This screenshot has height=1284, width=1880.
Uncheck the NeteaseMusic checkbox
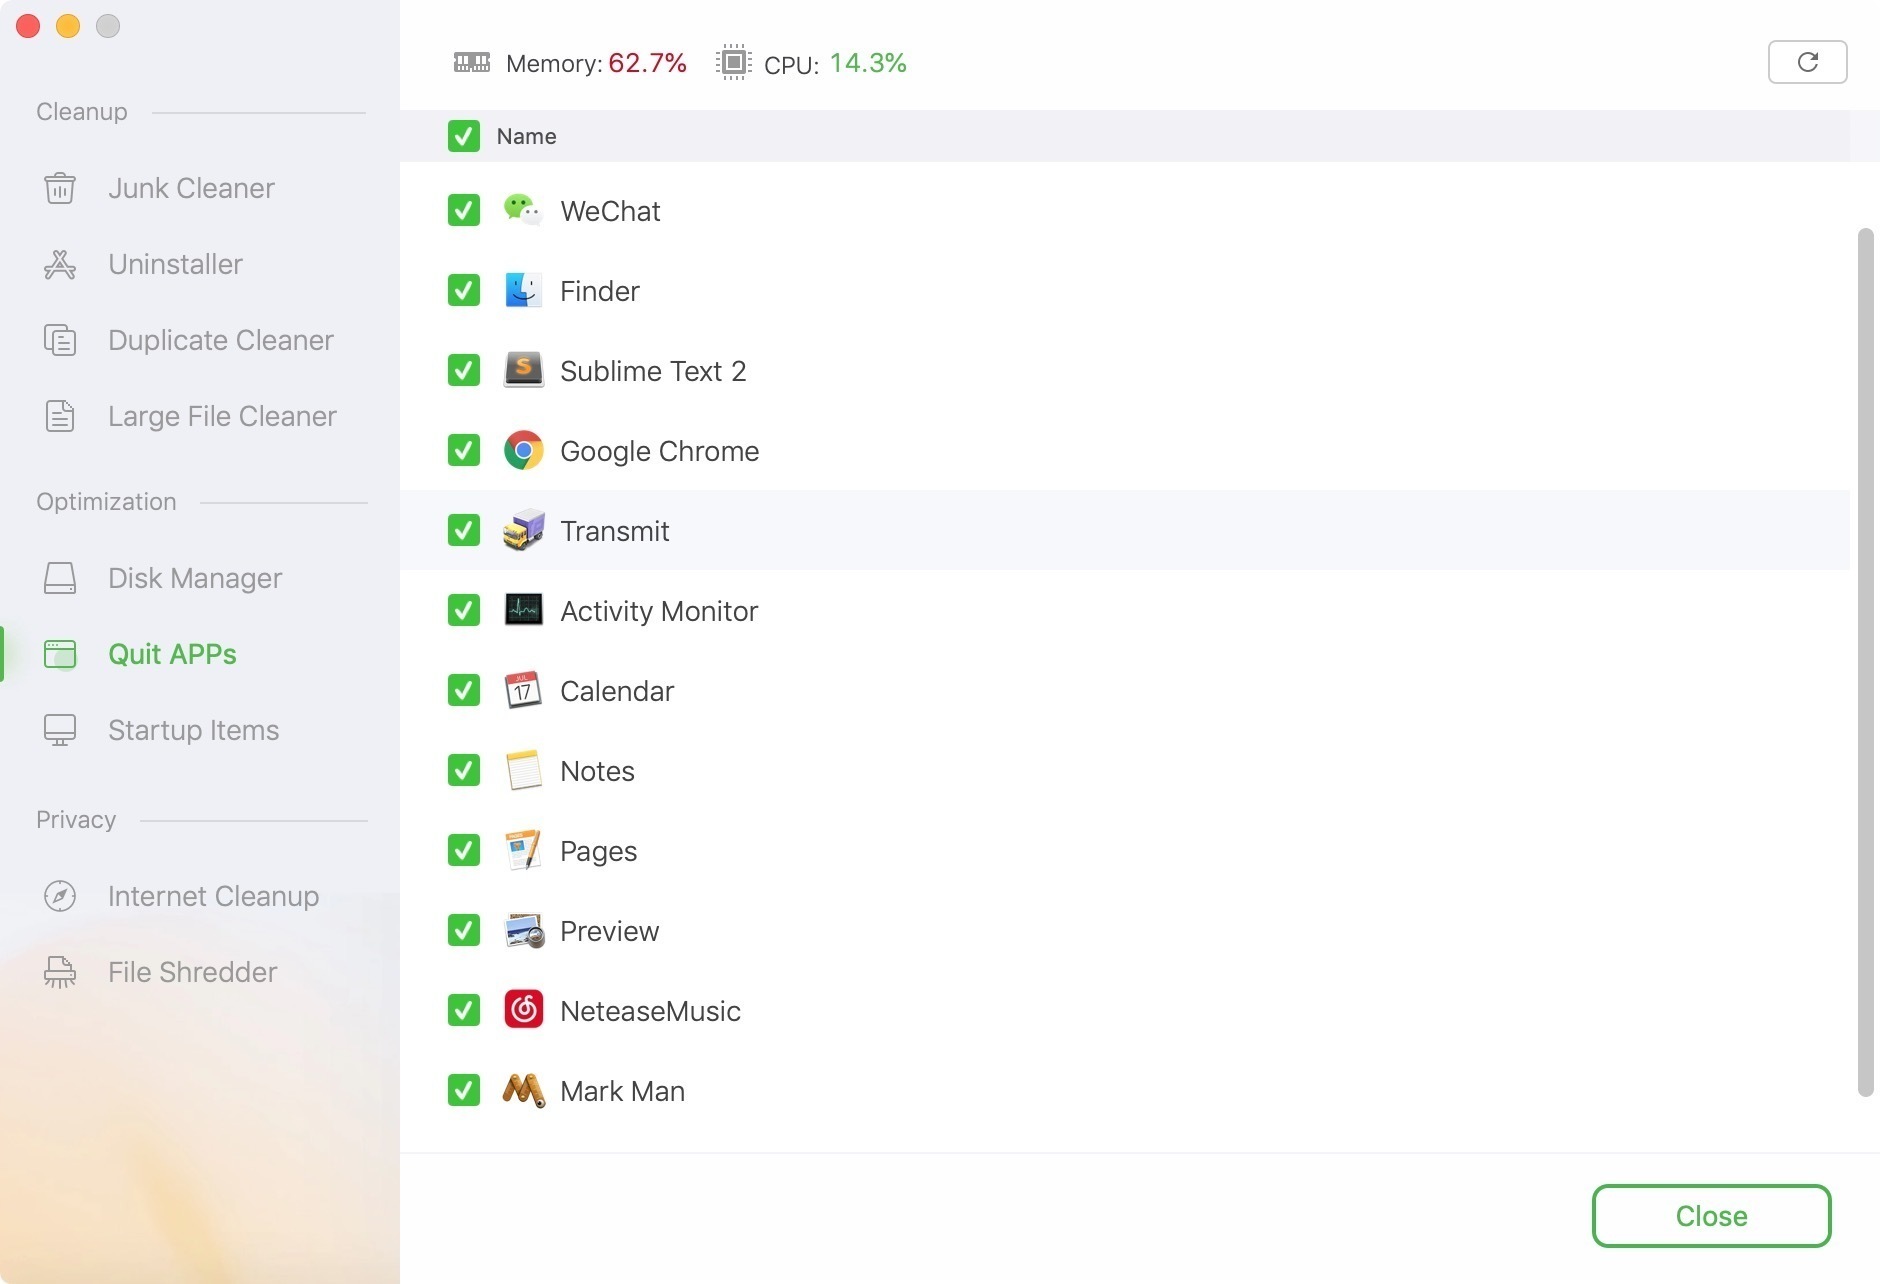464,1010
